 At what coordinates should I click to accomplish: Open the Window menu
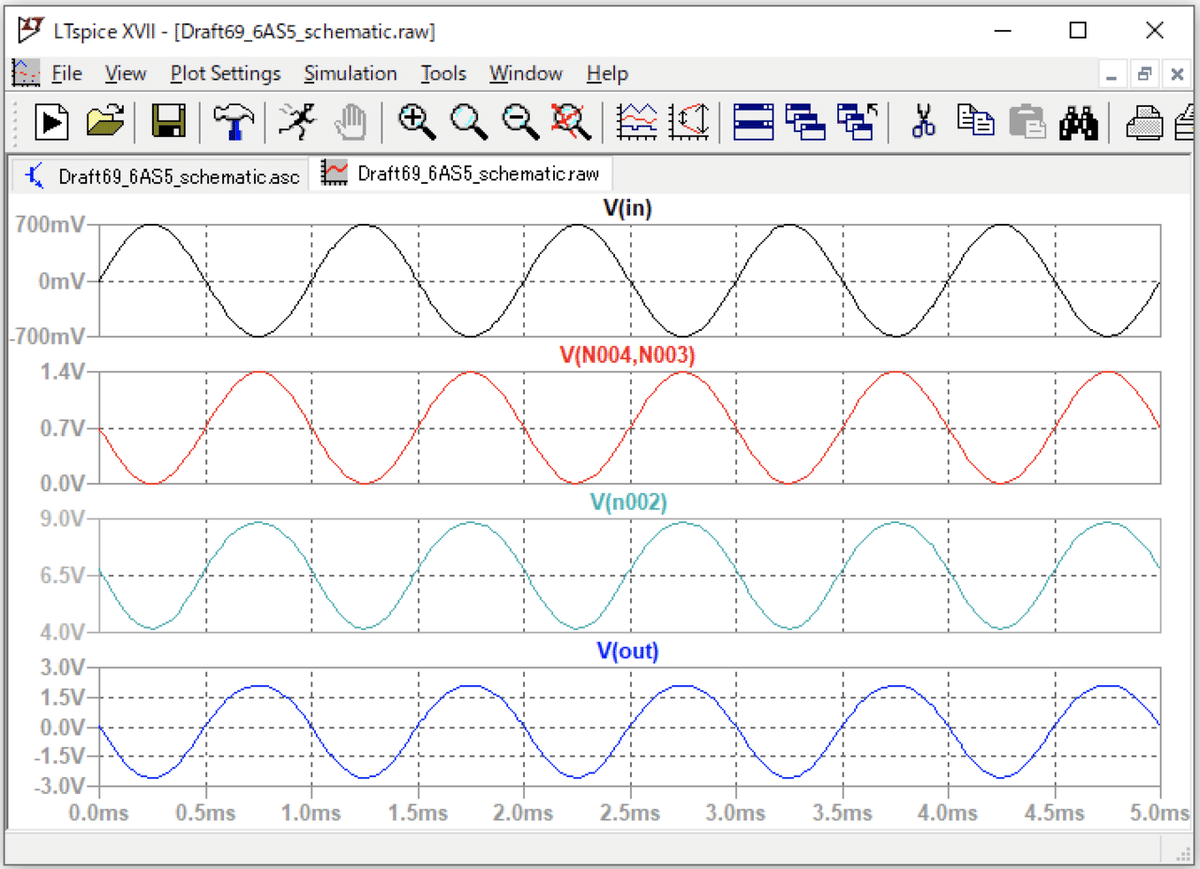(x=526, y=74)
